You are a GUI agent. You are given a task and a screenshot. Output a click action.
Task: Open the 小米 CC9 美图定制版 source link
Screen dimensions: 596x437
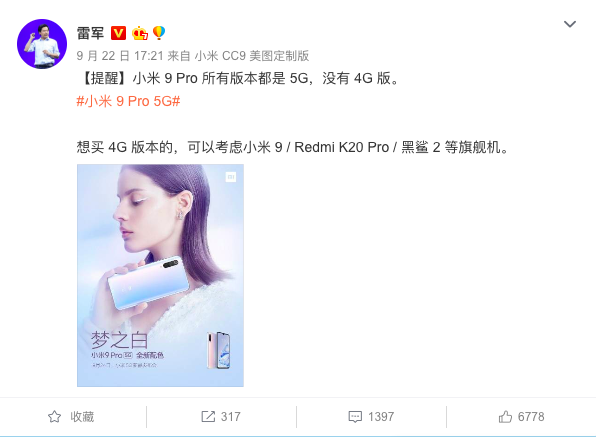tap(252, 56)
